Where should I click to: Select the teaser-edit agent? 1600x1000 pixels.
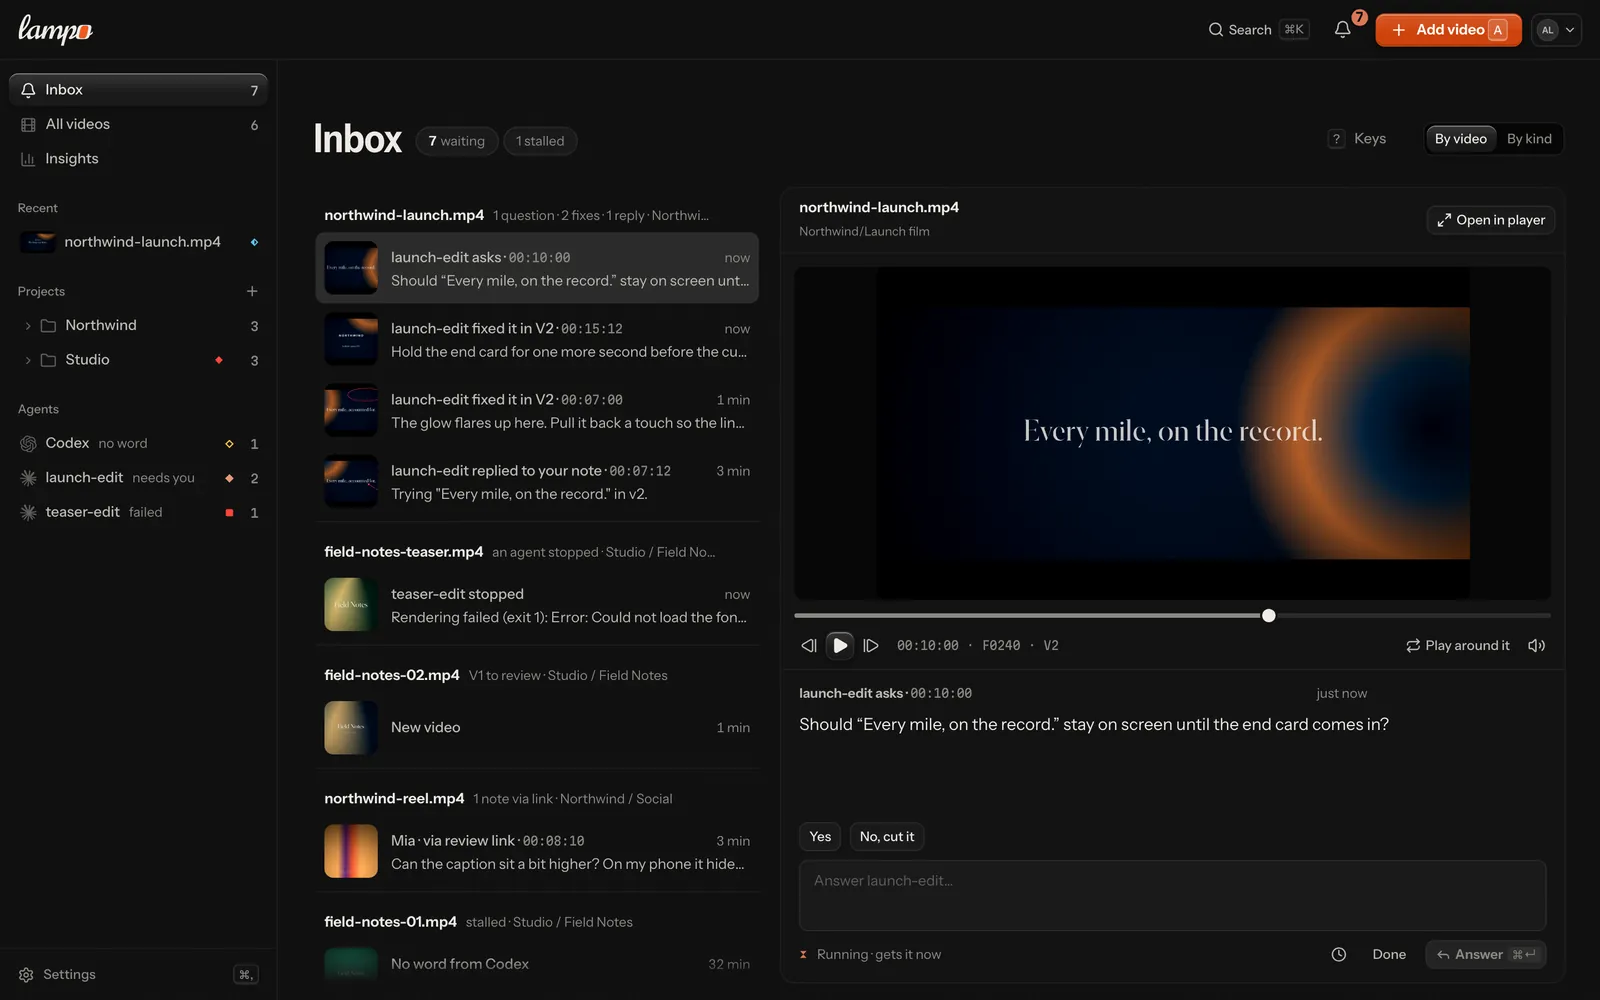pyautogui.click(x=138, y=512)
